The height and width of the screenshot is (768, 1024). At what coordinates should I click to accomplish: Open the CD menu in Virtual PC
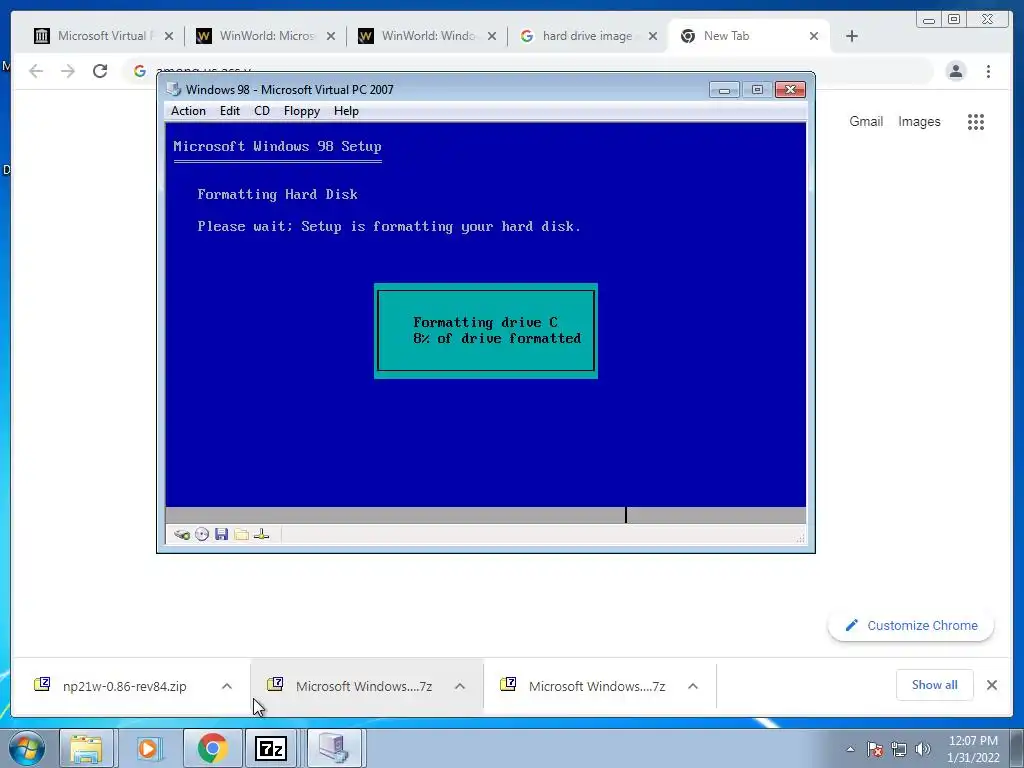click(x=262, y=111)
